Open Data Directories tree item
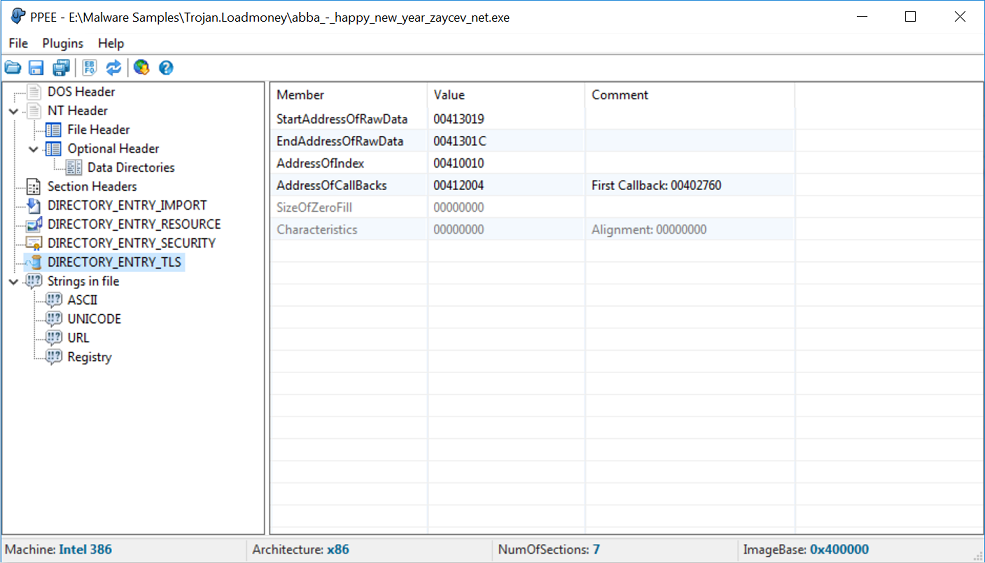985x563 pixels. coord(131,167)
